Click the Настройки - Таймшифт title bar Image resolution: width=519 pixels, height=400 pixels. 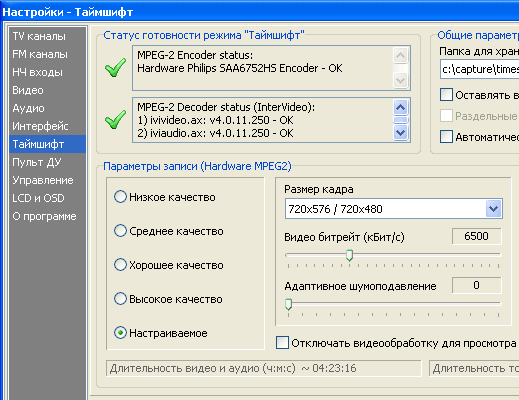259,12
